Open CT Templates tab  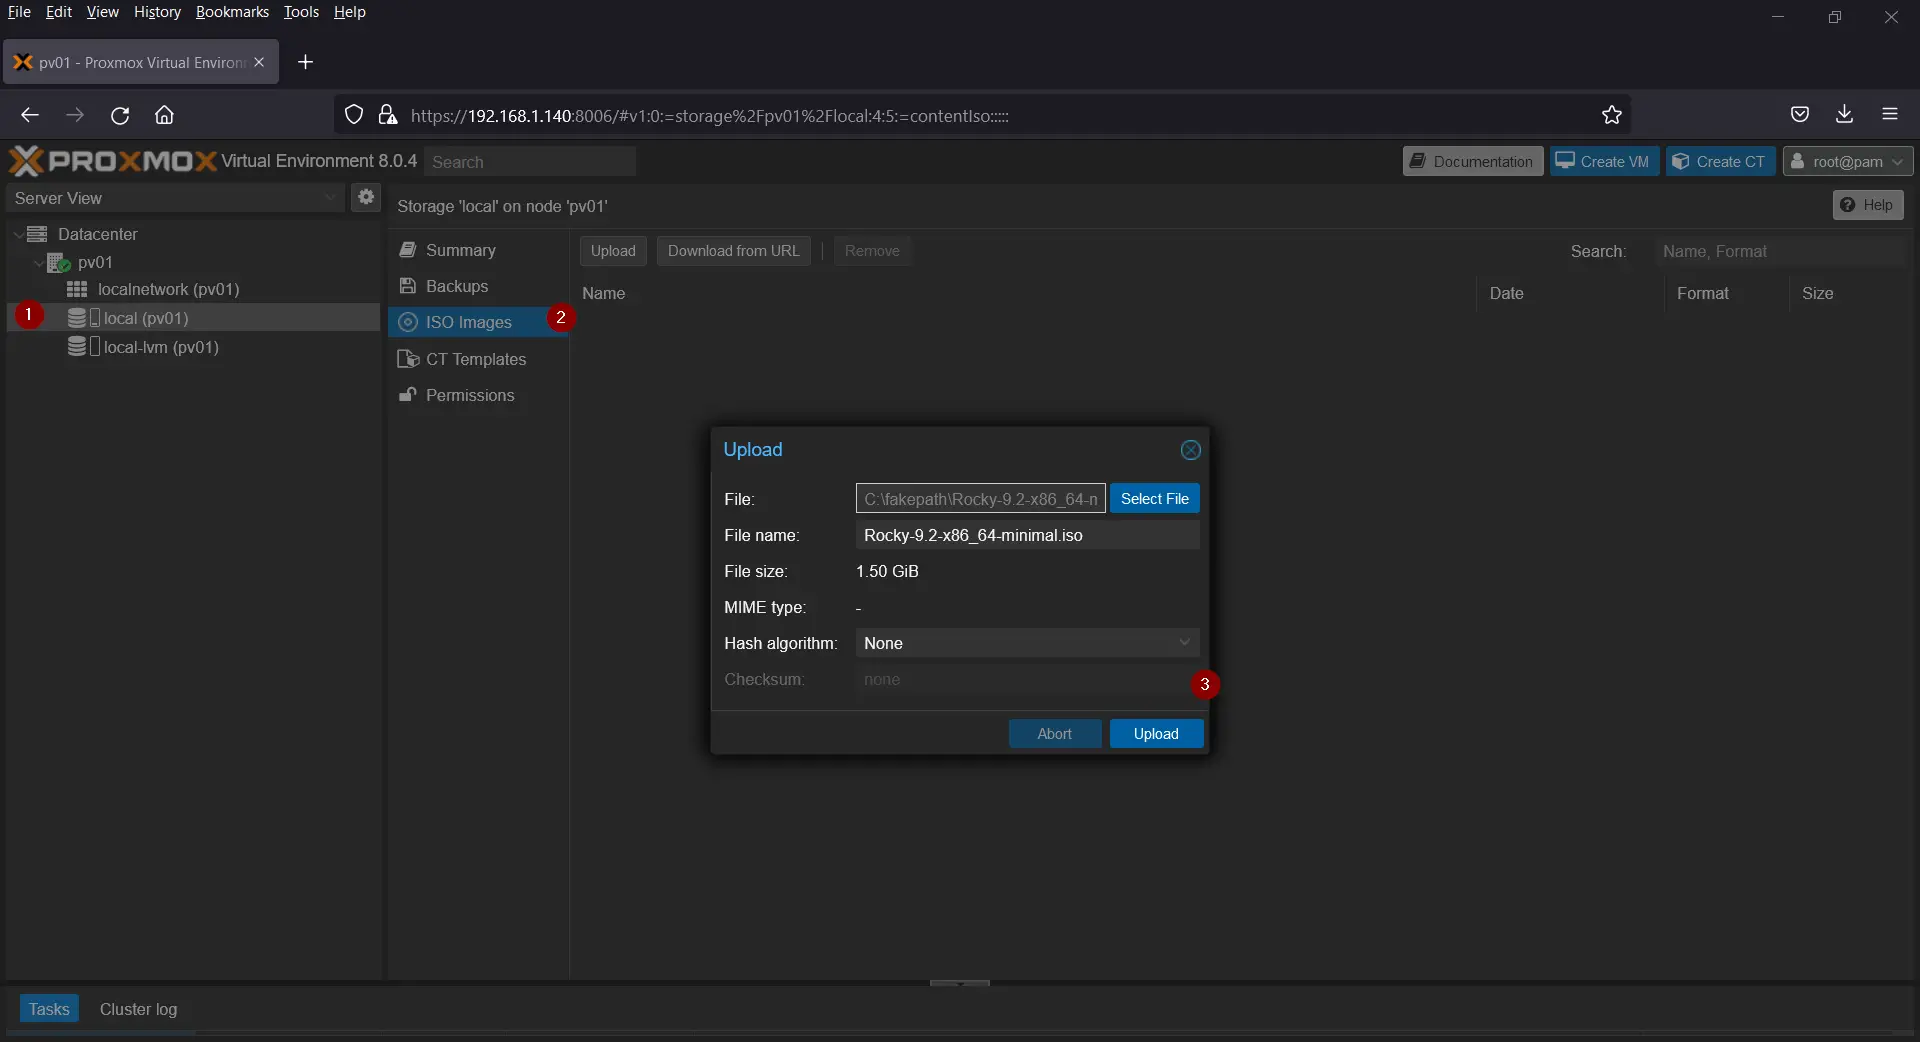pyautogui.click(x=478, y=359)
